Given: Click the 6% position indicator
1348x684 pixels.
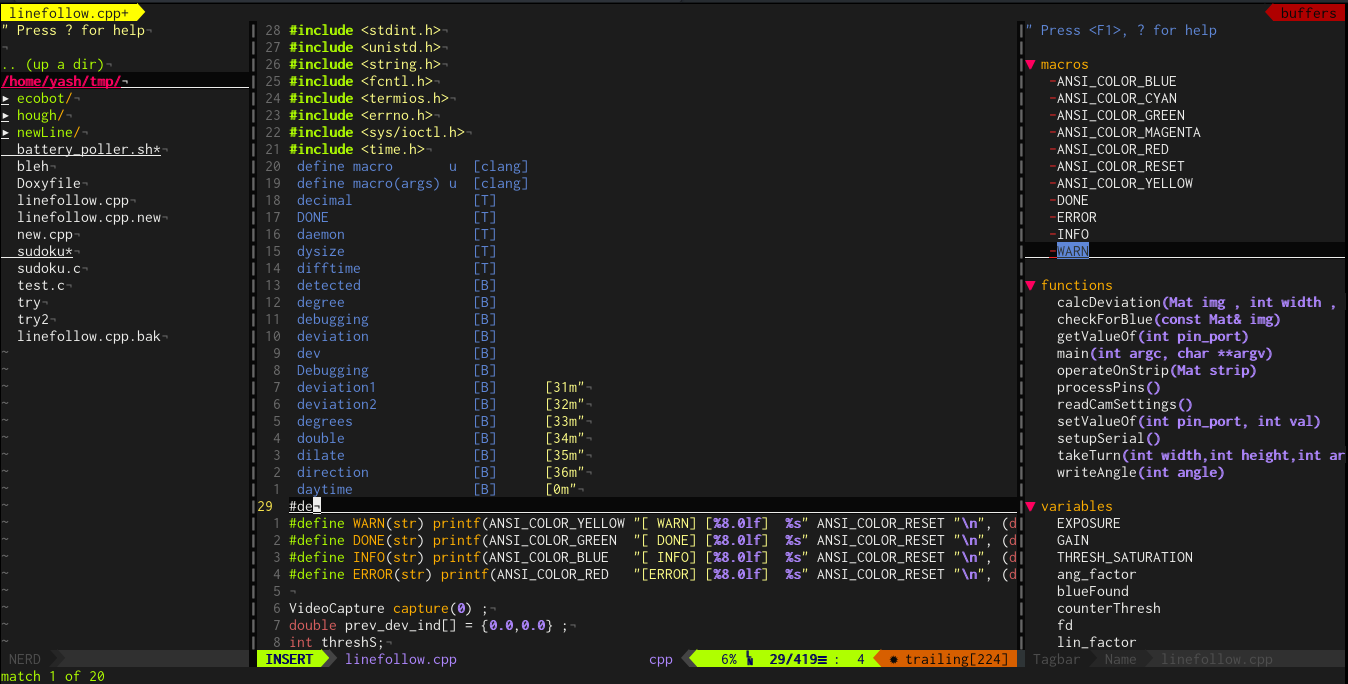Looking at the screenshot, I should click(x=728, y=659).
